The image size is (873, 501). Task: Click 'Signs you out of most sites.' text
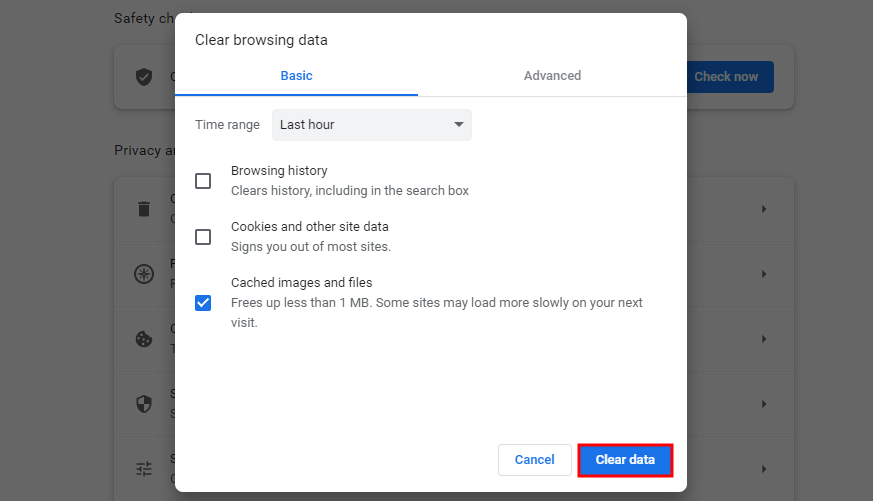(x=311, y=247)
